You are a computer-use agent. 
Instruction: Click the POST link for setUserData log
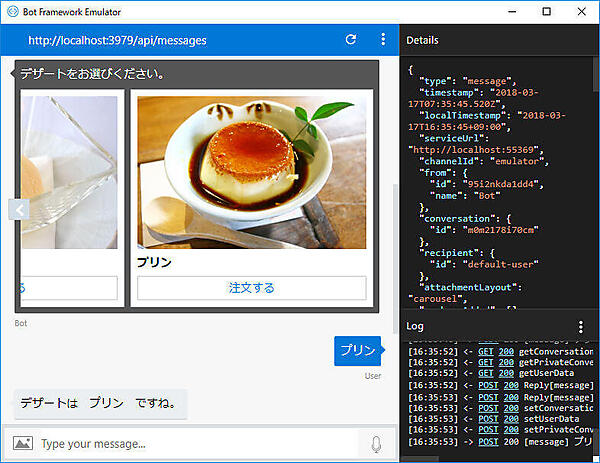pyautogui.click(x=488, y=419)
